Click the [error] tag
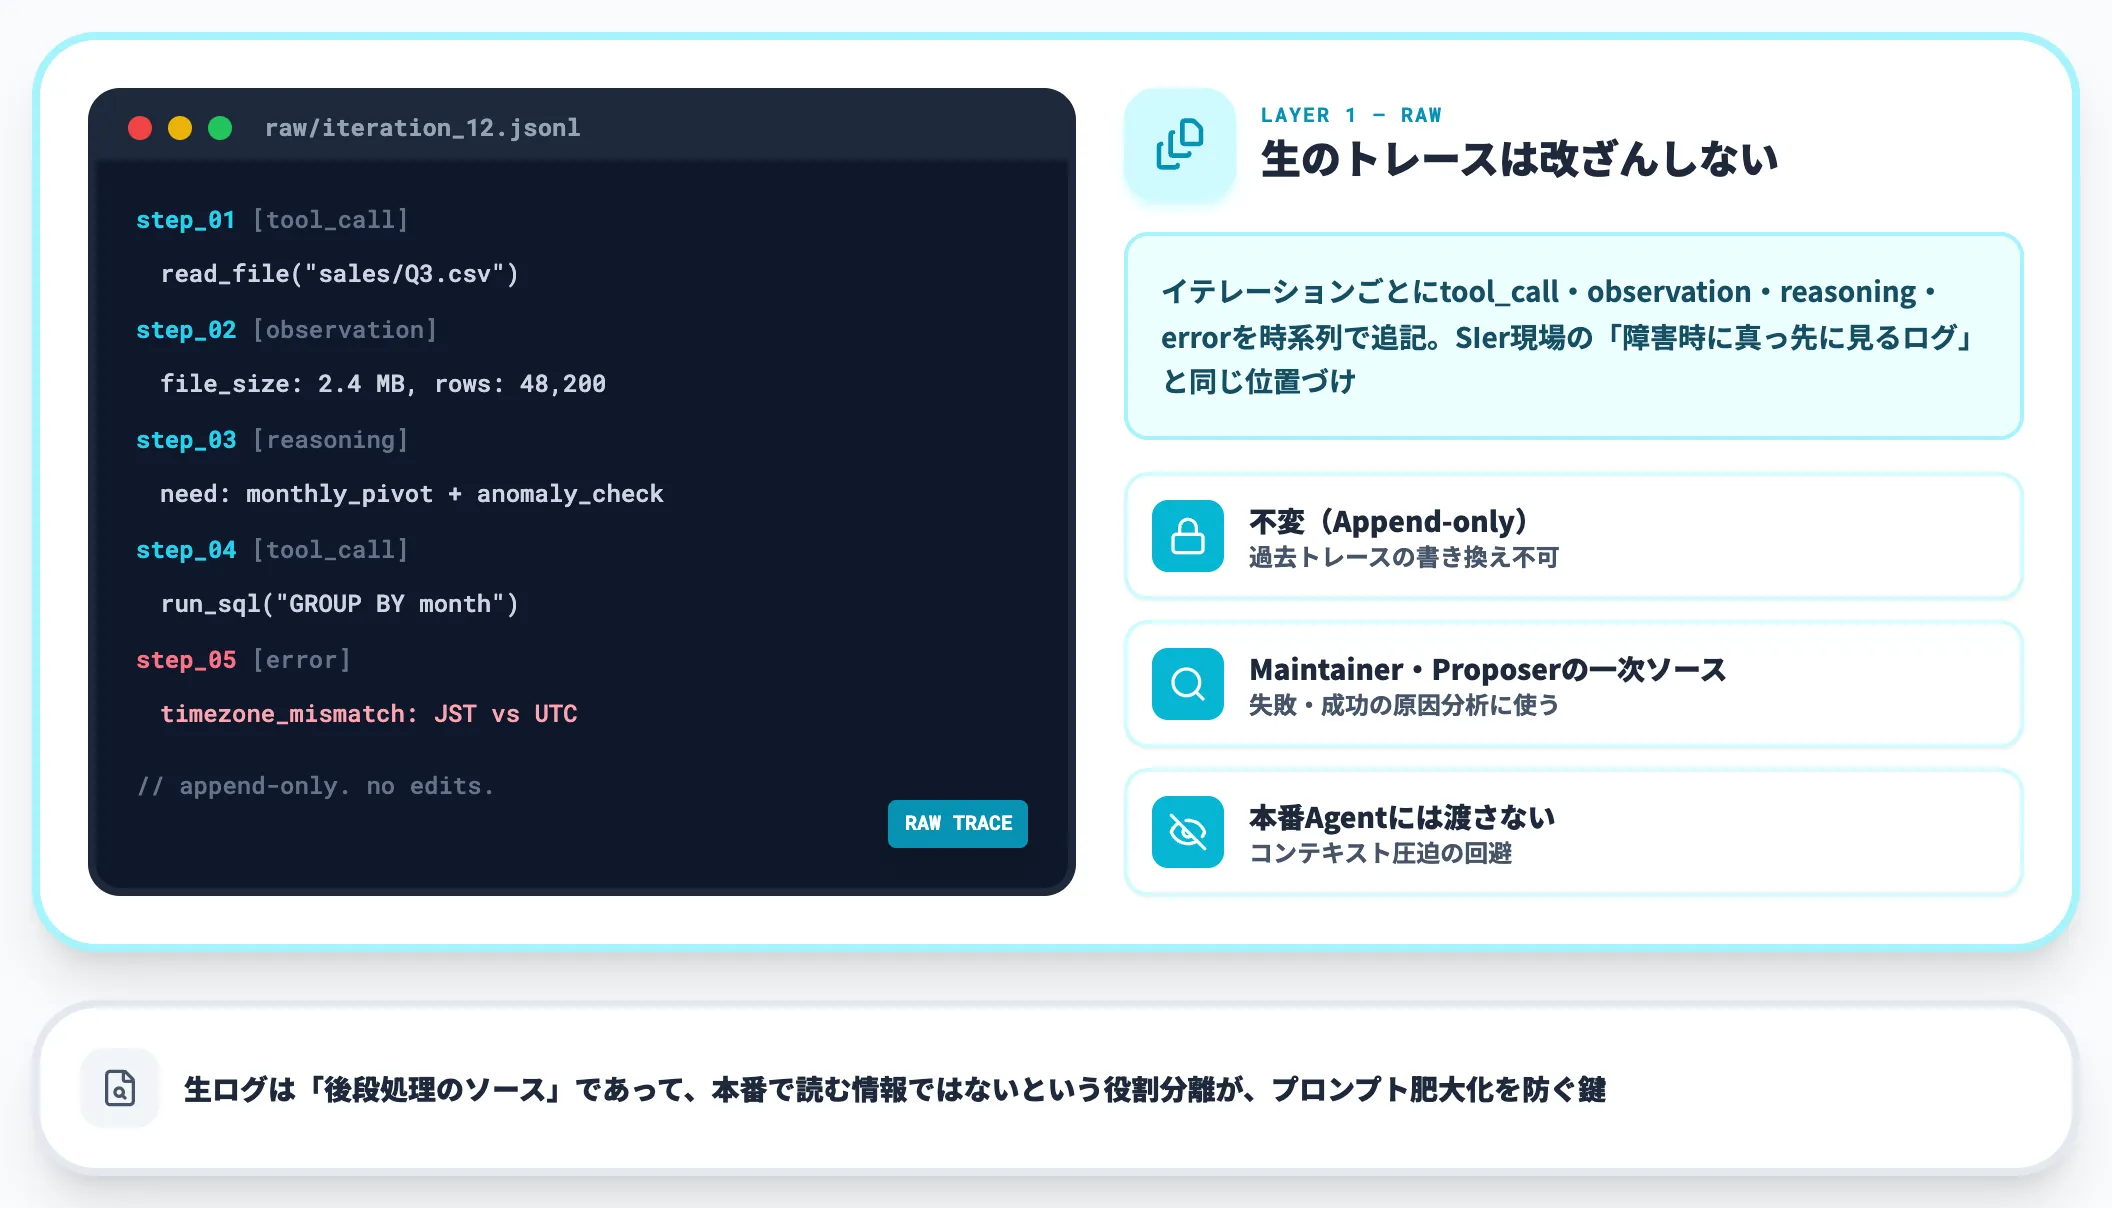This screenshot has height=1208, width=2112. (302, 660)
